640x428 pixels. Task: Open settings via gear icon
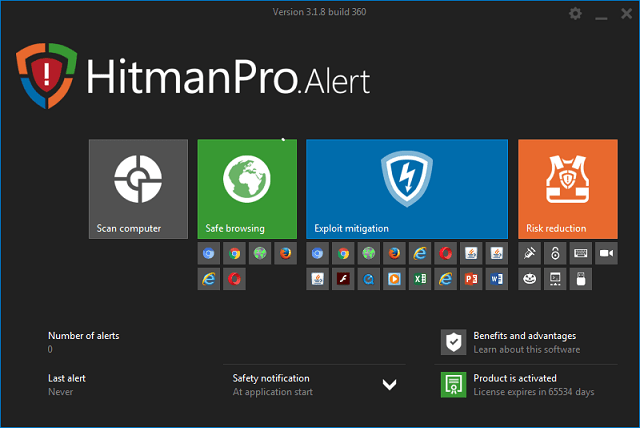[x=576, y=14]
